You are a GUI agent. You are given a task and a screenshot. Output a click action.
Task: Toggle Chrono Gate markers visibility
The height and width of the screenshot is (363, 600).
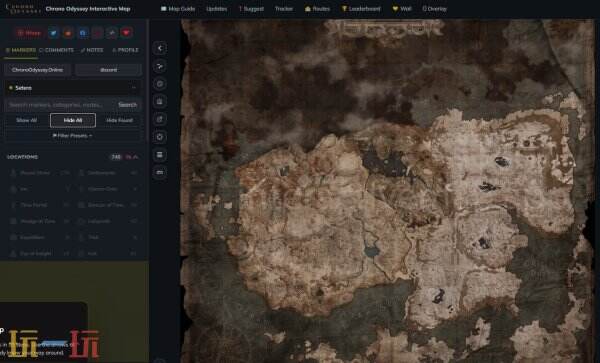[x=107, y=189]
